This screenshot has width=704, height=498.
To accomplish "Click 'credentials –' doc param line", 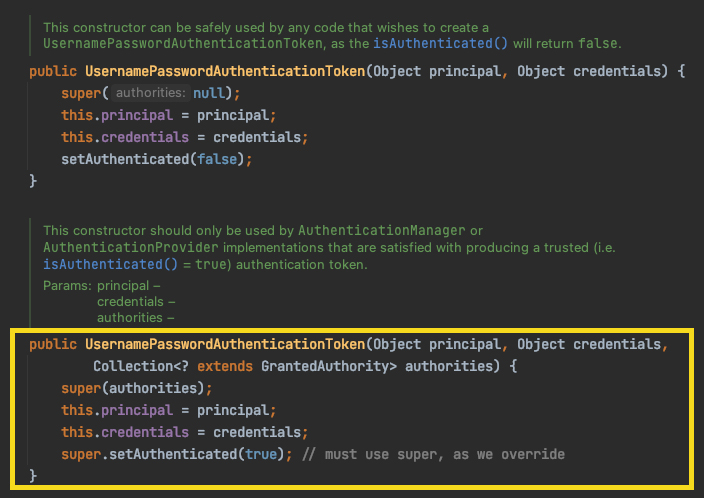I will point(136,302).
